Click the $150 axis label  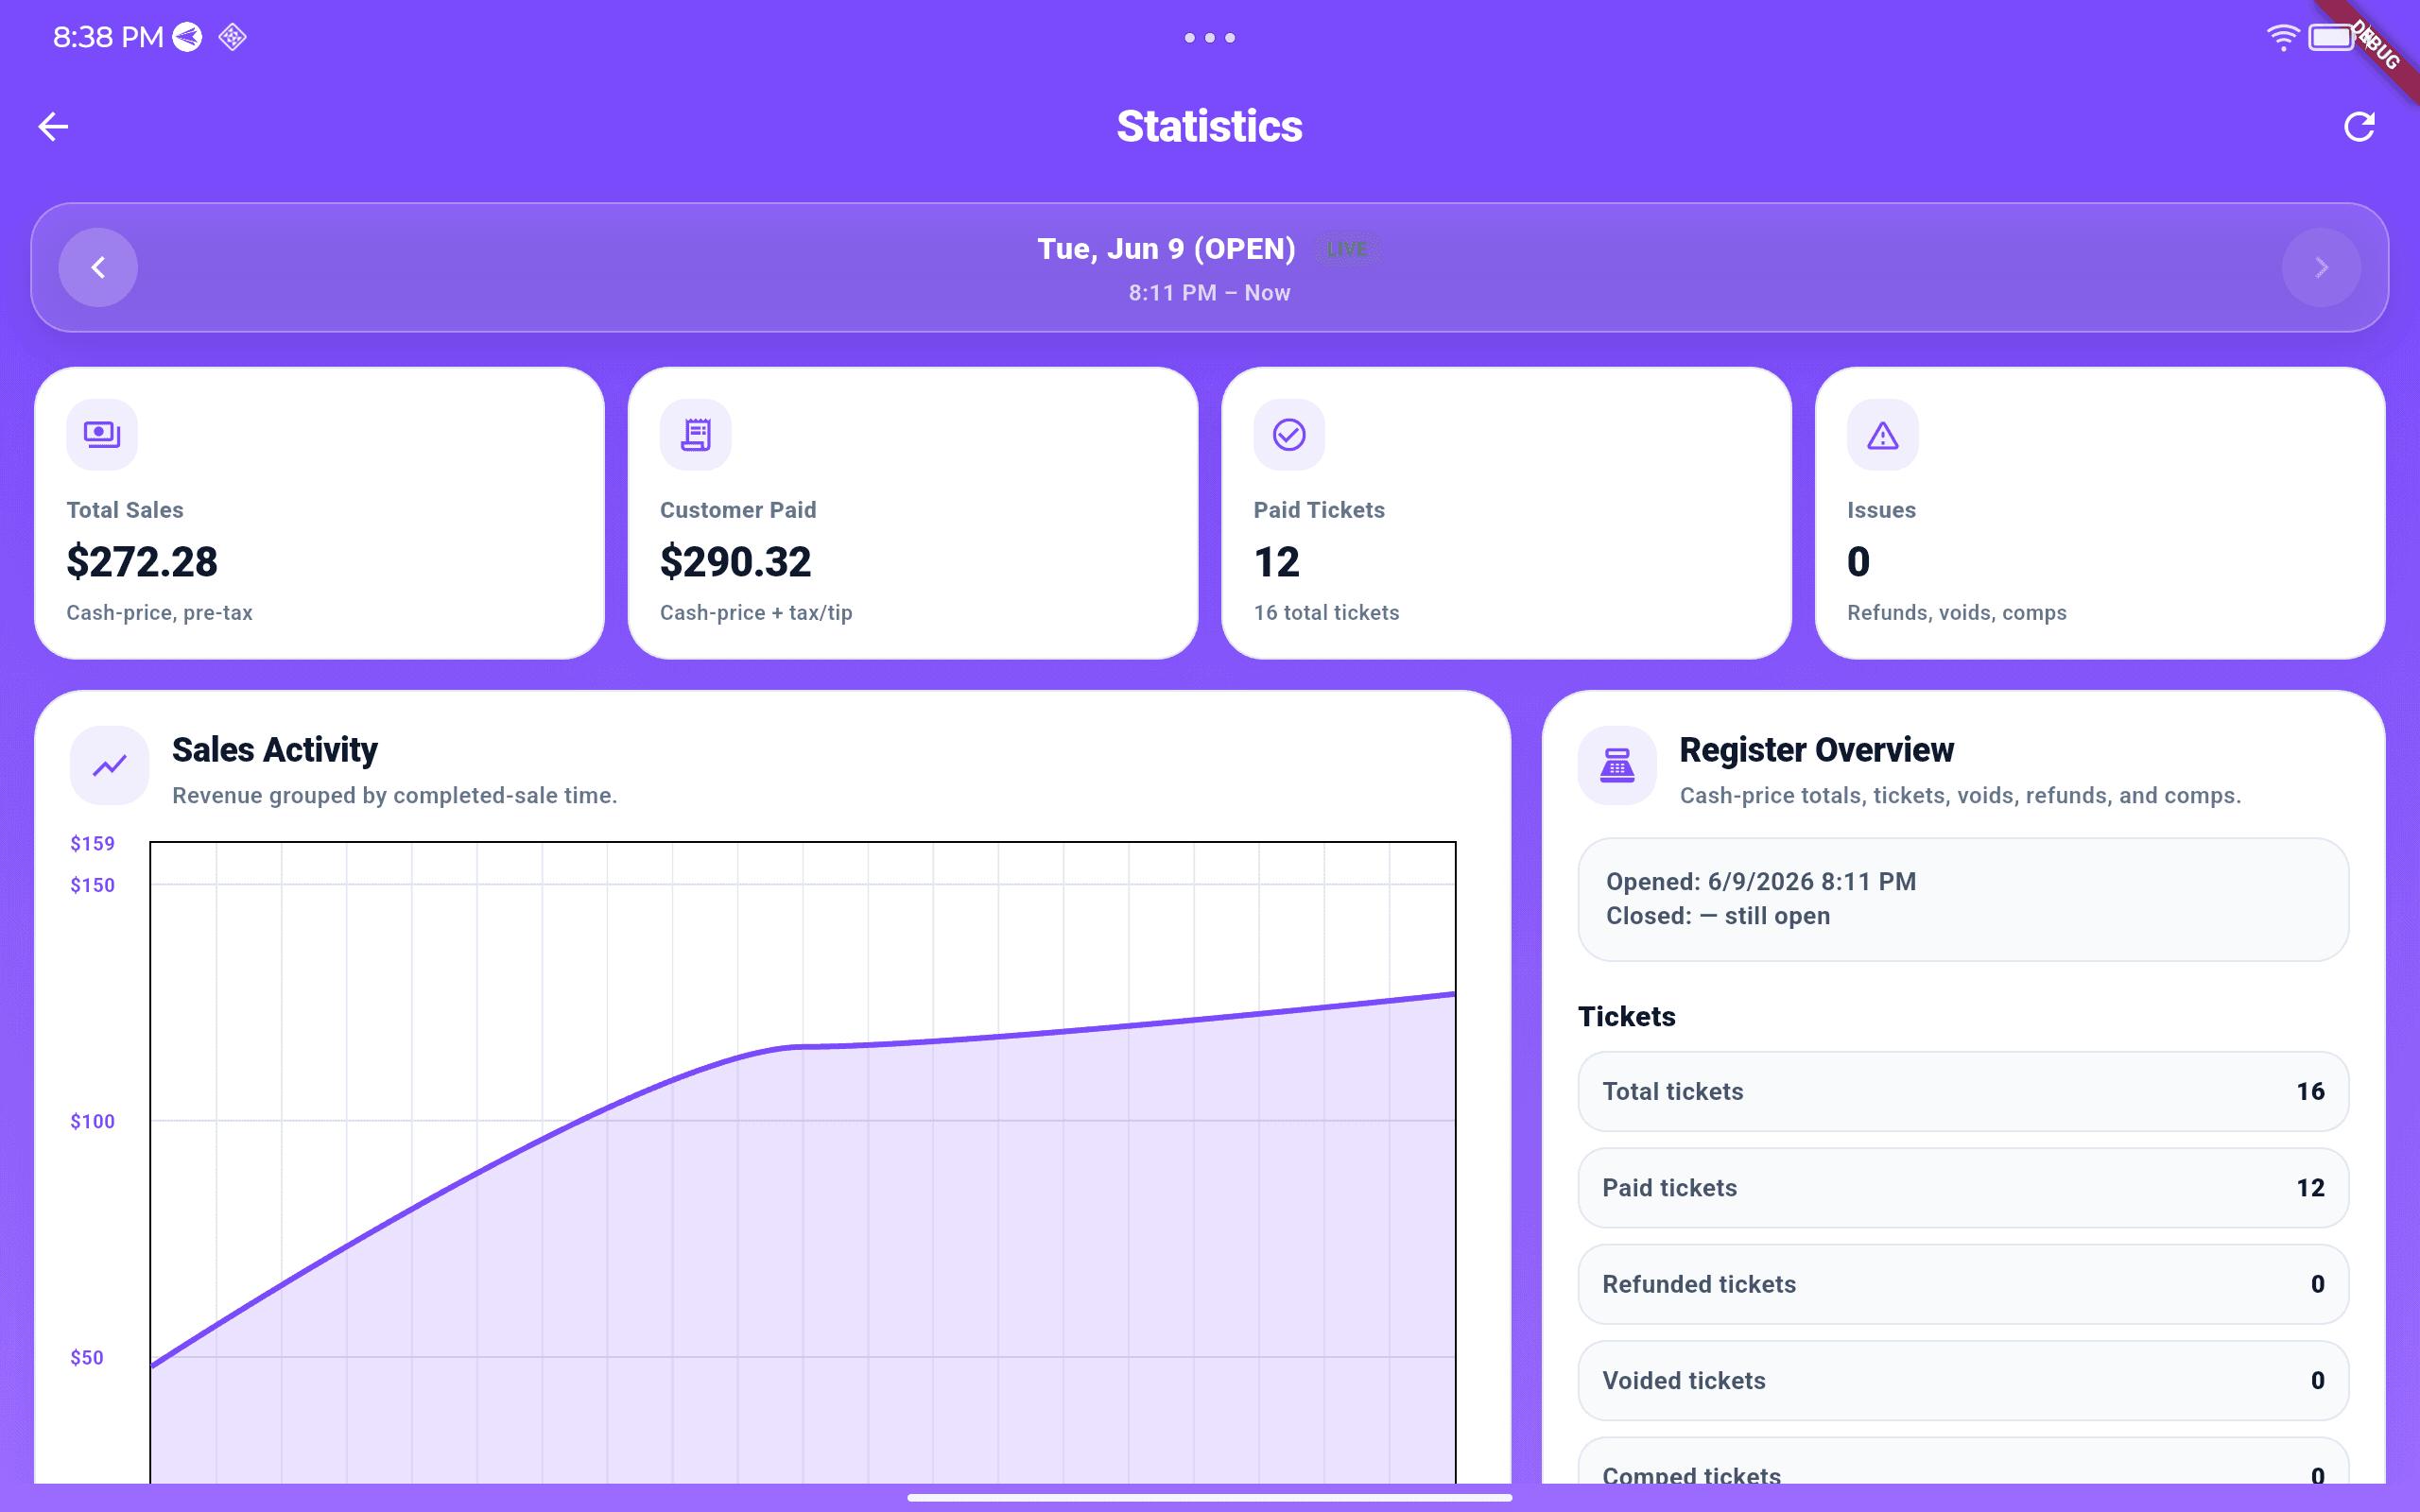[x=92, y=885]
